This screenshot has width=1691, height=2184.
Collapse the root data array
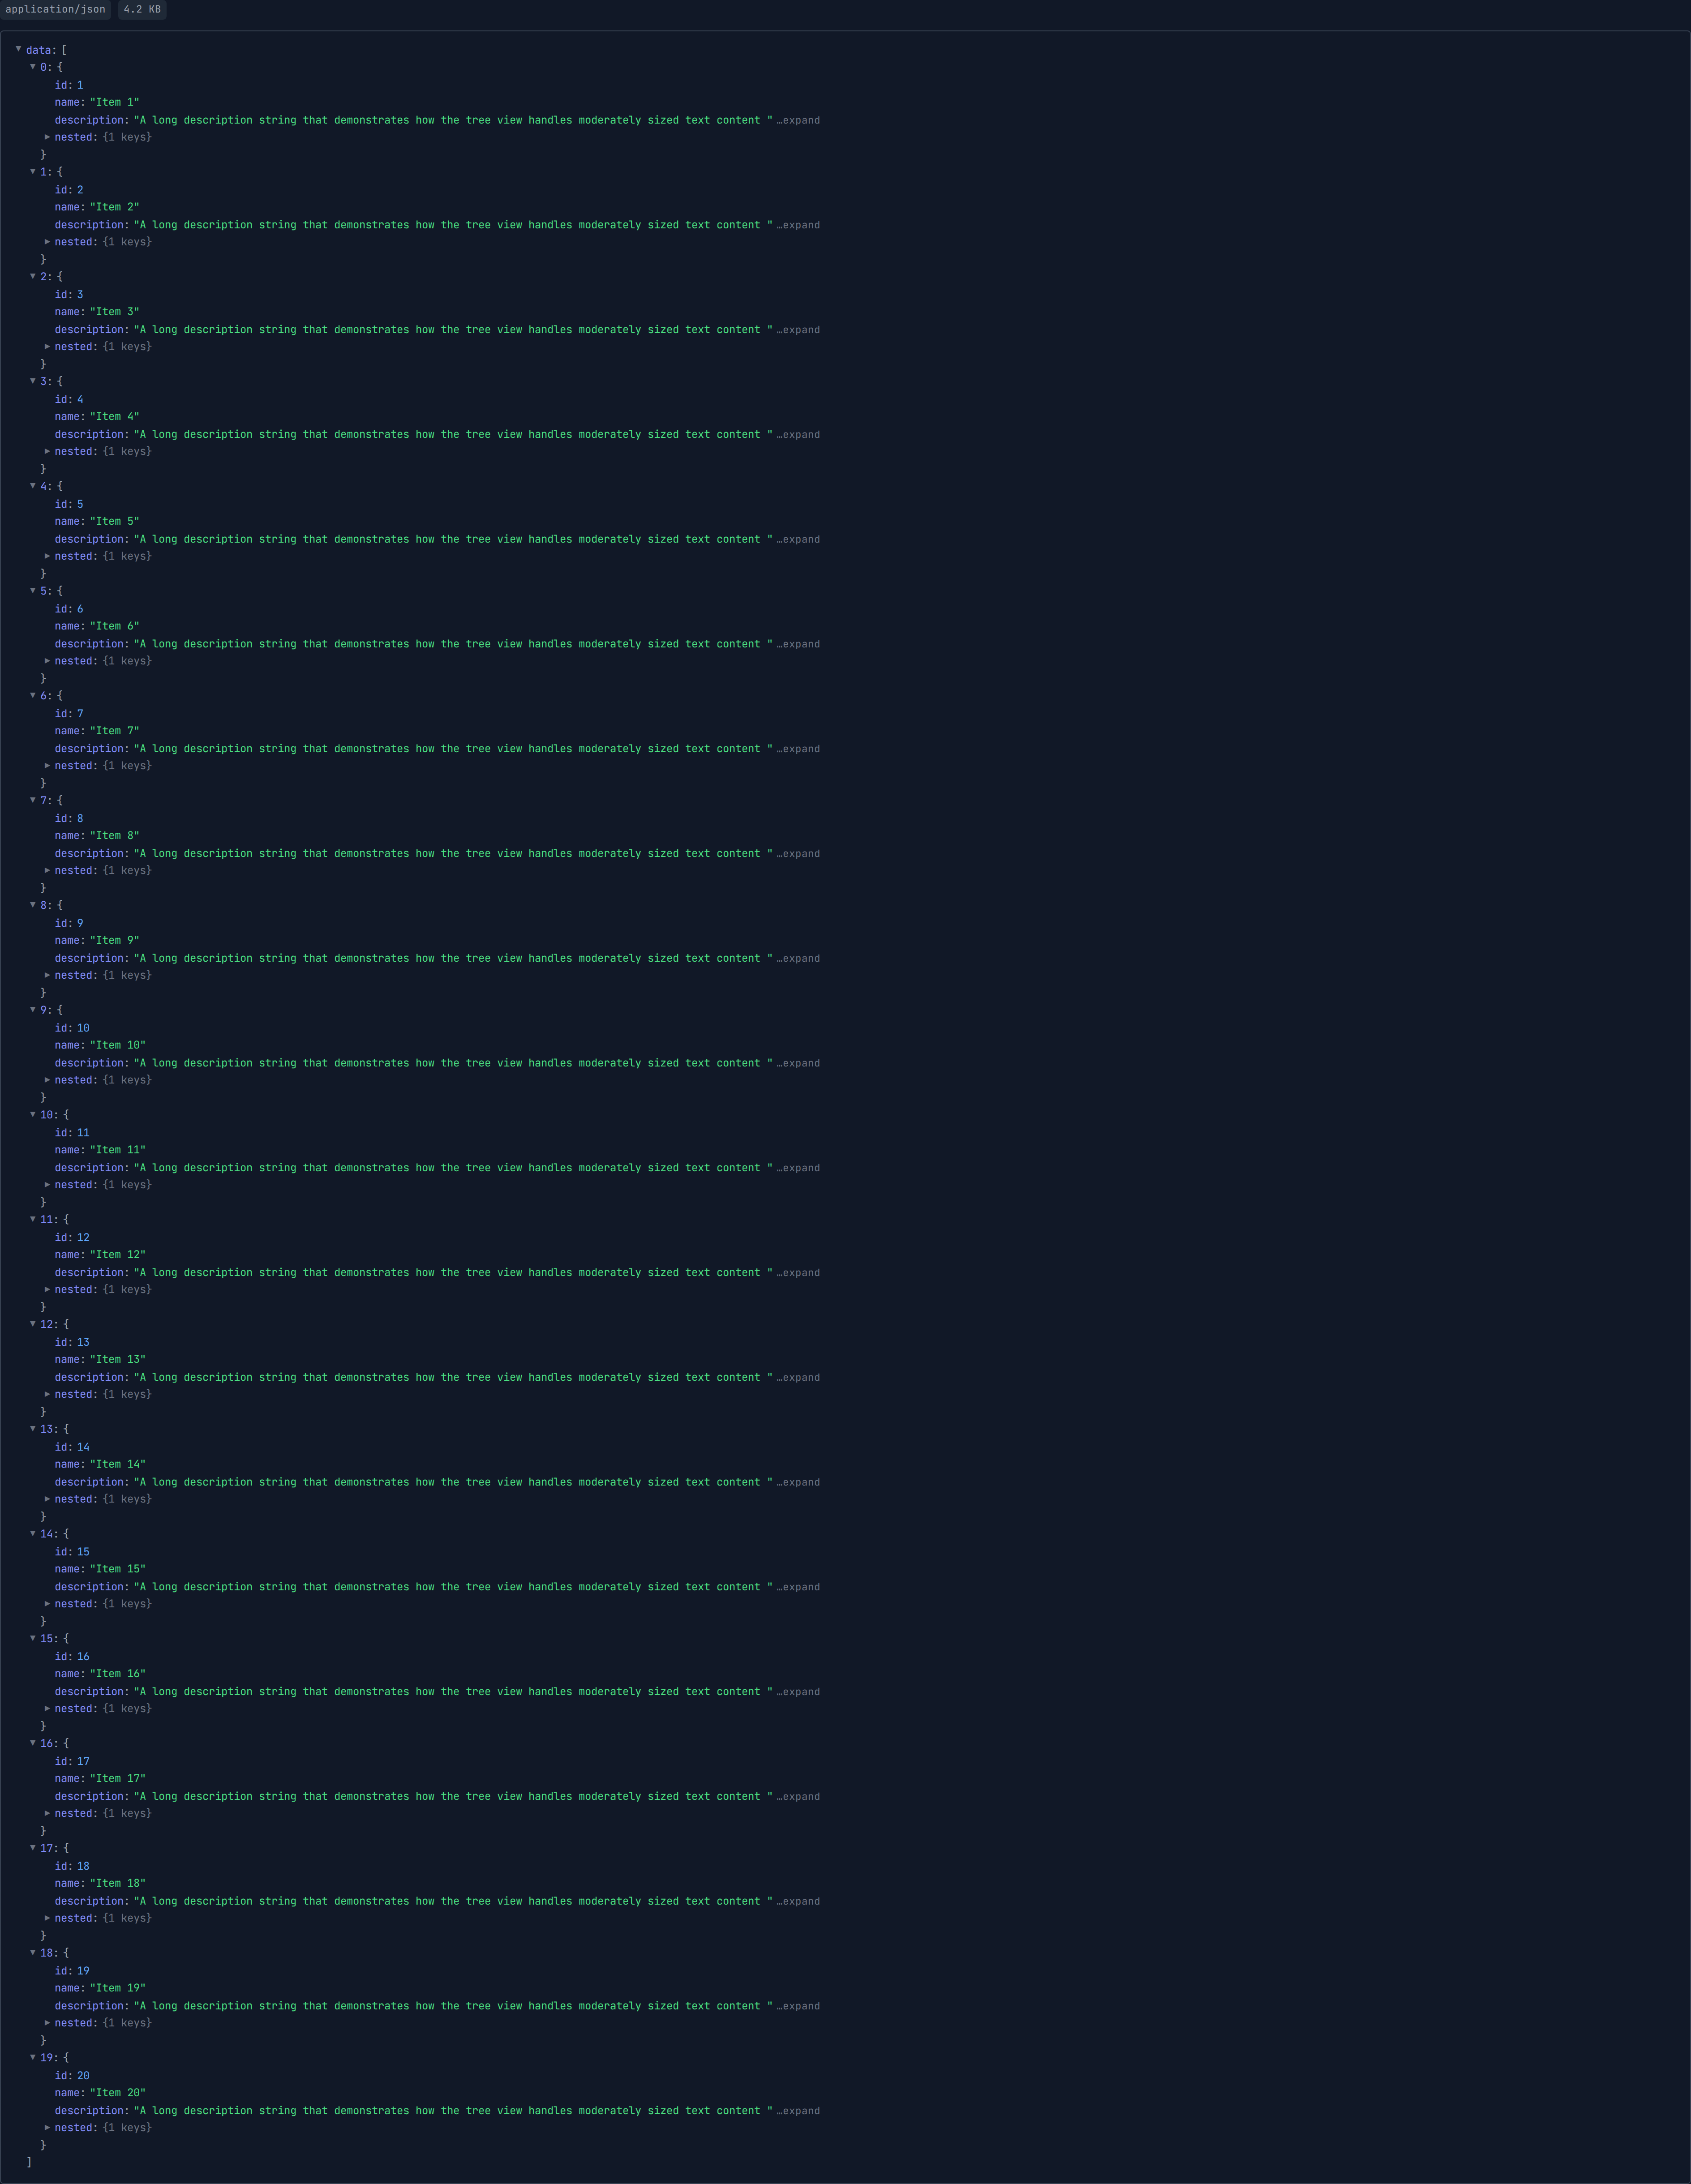coord(19,49)
